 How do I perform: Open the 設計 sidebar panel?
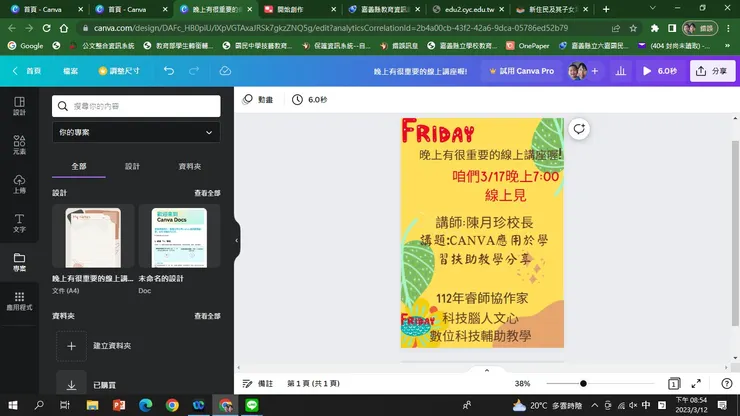pos(19,106)
